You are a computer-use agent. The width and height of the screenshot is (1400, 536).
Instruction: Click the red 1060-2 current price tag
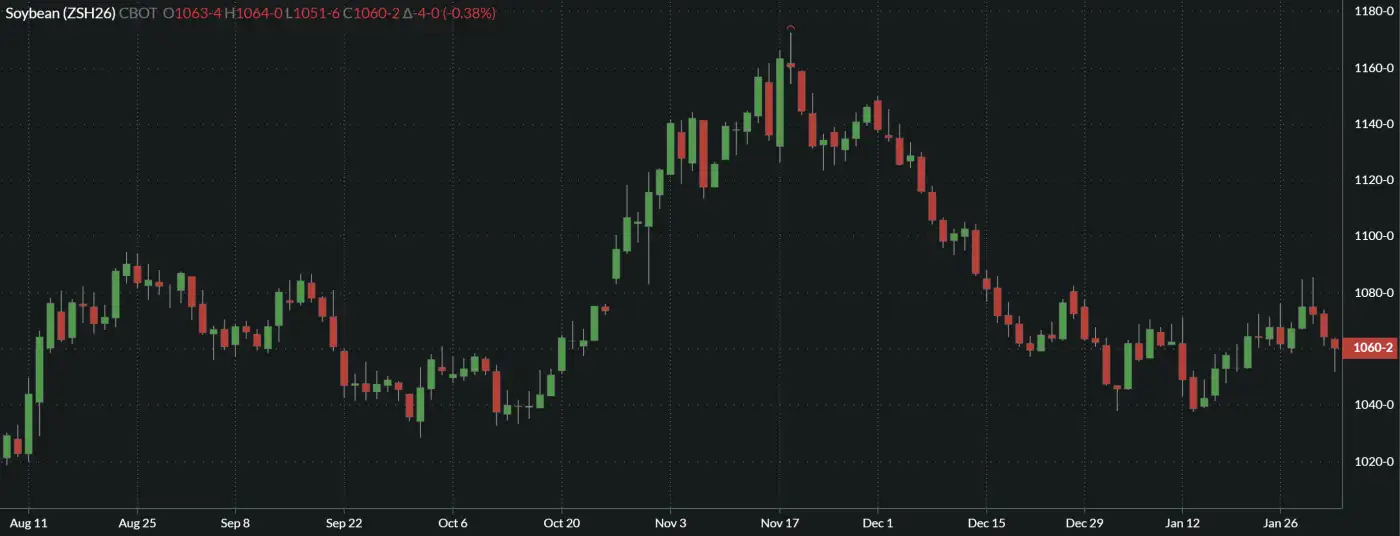click(x=1372, y=348)
